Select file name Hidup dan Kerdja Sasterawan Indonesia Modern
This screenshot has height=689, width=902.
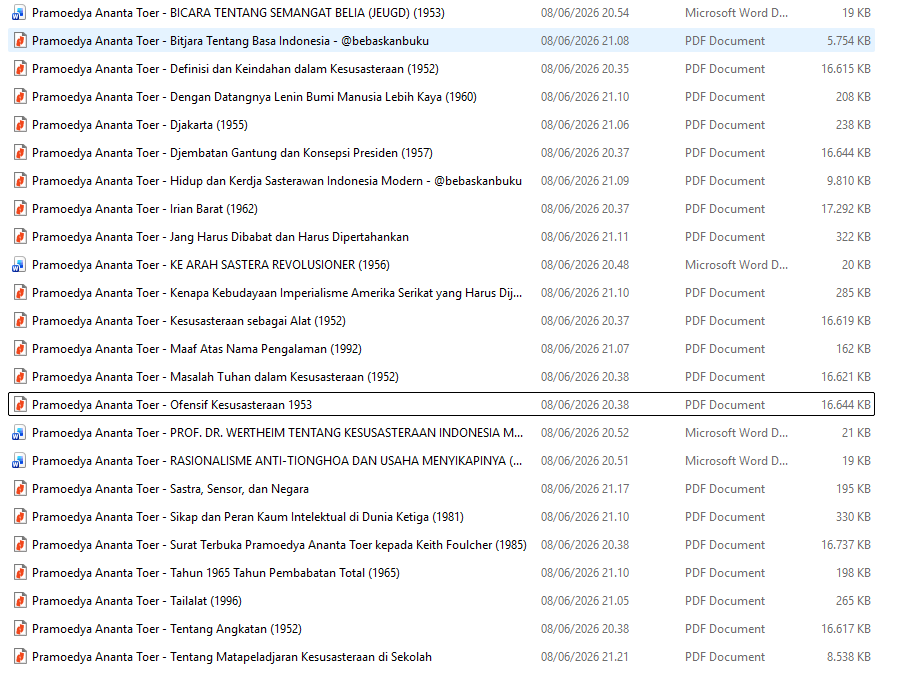[277, 181]
